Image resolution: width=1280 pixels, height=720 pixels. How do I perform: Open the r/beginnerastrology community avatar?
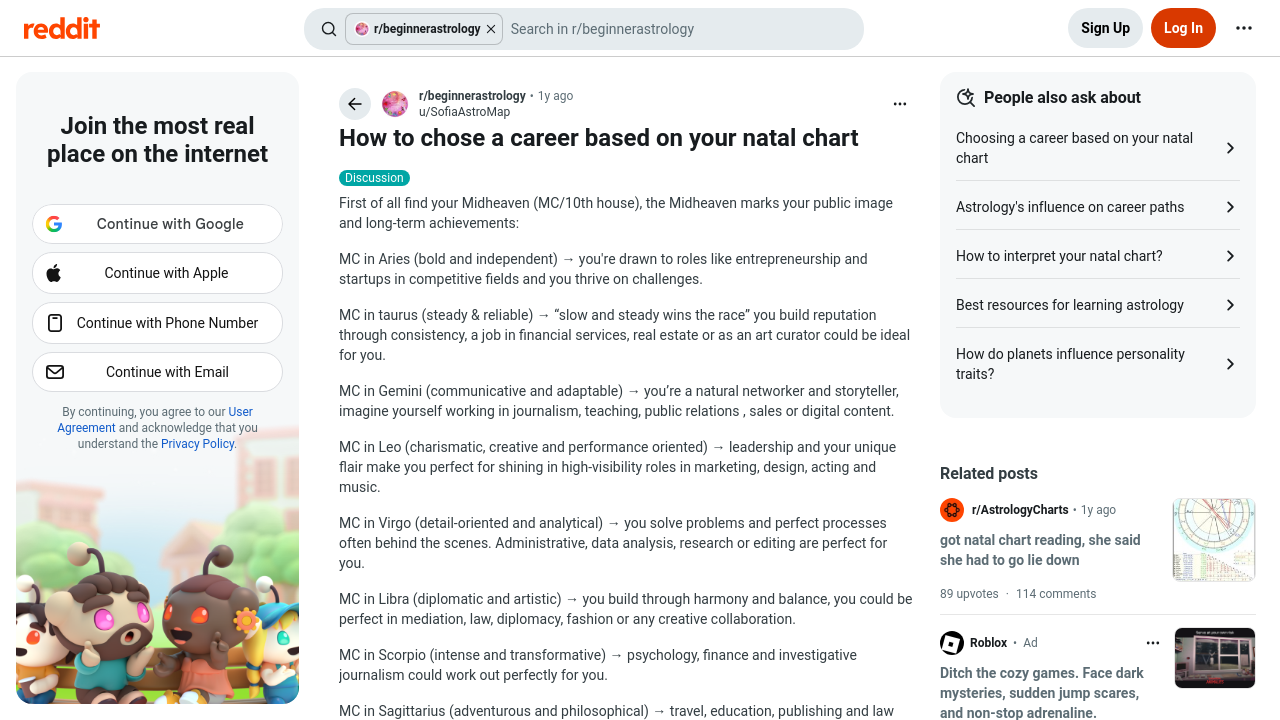point(395,104)
